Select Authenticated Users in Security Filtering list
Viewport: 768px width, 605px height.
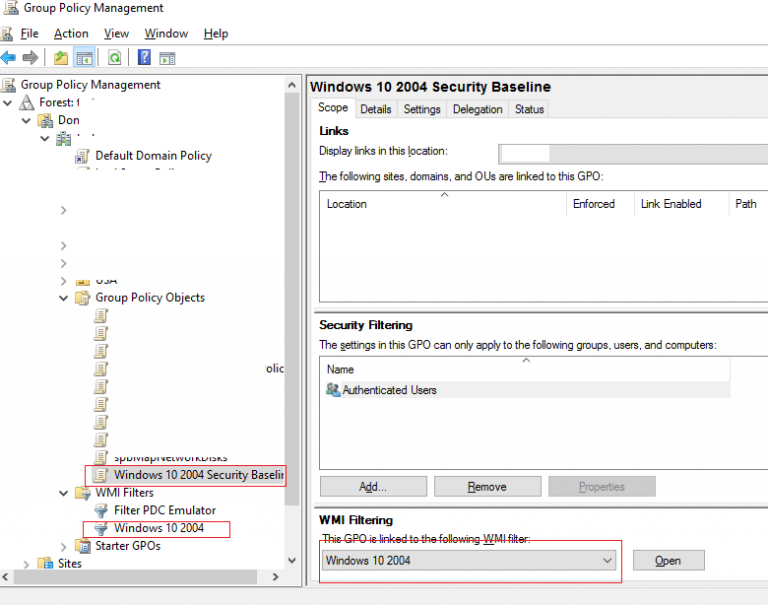coord(528,390)
